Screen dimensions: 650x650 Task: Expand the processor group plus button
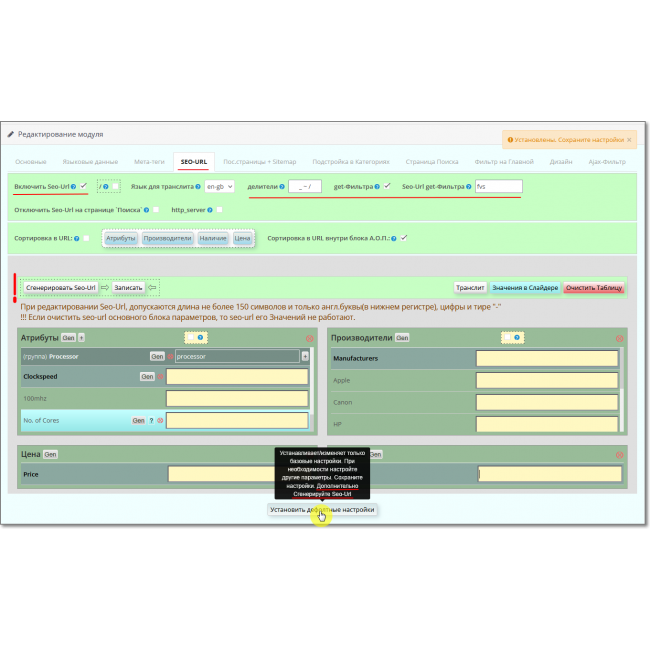tap(305, 356)
